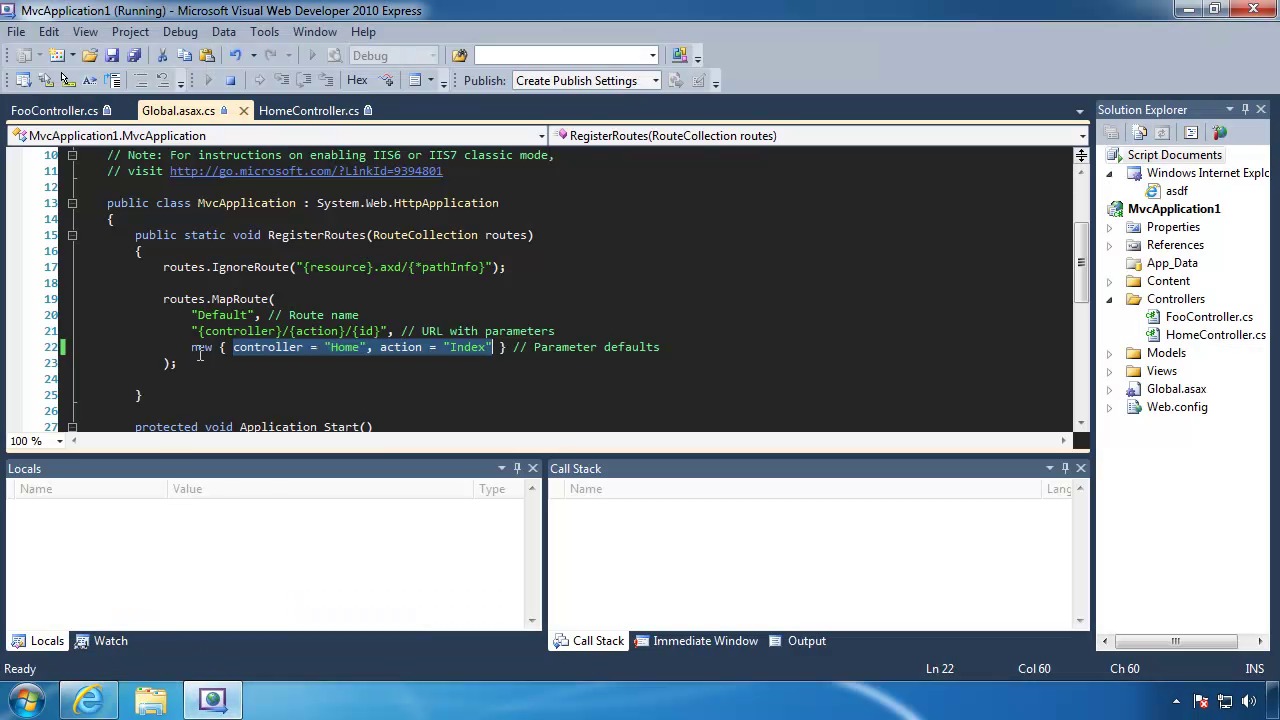The width and height of the screenshot is (1280, 720).
Task: Click the Save toolbar icon
Action: pyautogui.click(x=112, y=55)
